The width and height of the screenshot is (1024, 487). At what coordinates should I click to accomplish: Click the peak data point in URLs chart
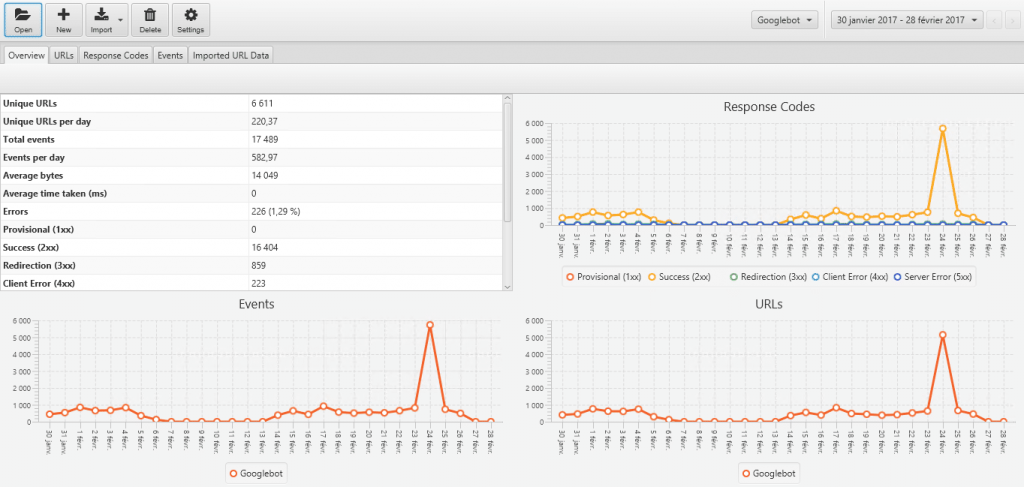(x=942, y=335)
